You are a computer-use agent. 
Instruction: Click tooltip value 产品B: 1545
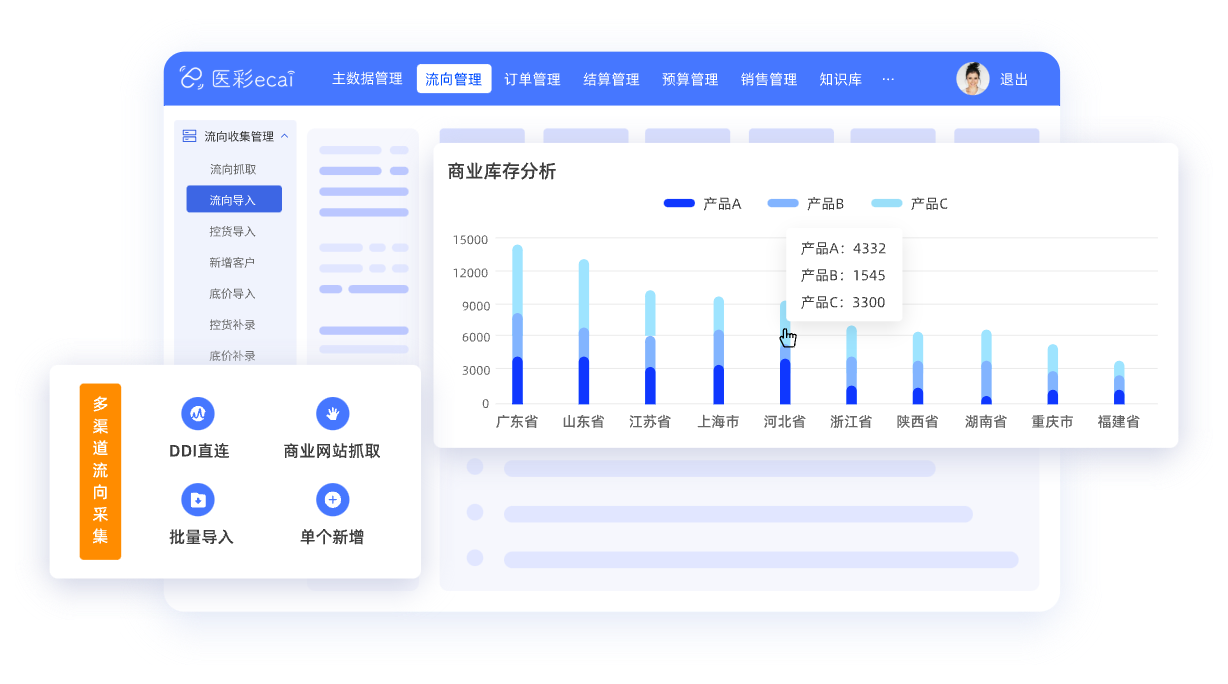coord(843,275)
